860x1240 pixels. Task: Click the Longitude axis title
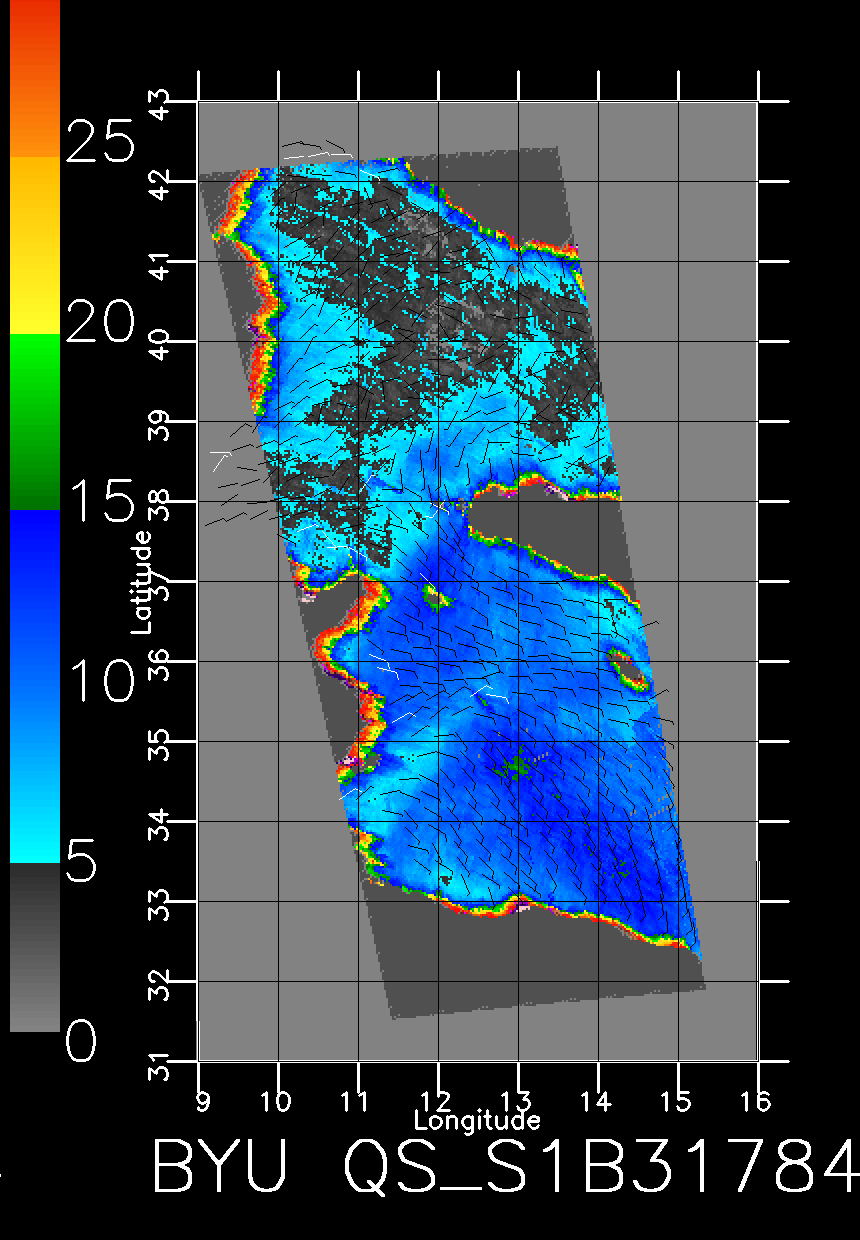click(477, 1119)
